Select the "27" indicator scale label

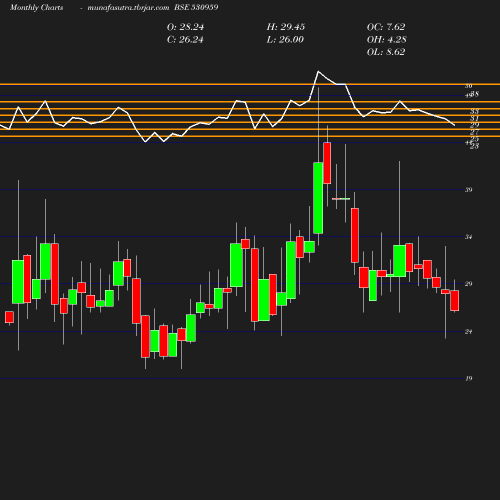coord(474,132)
